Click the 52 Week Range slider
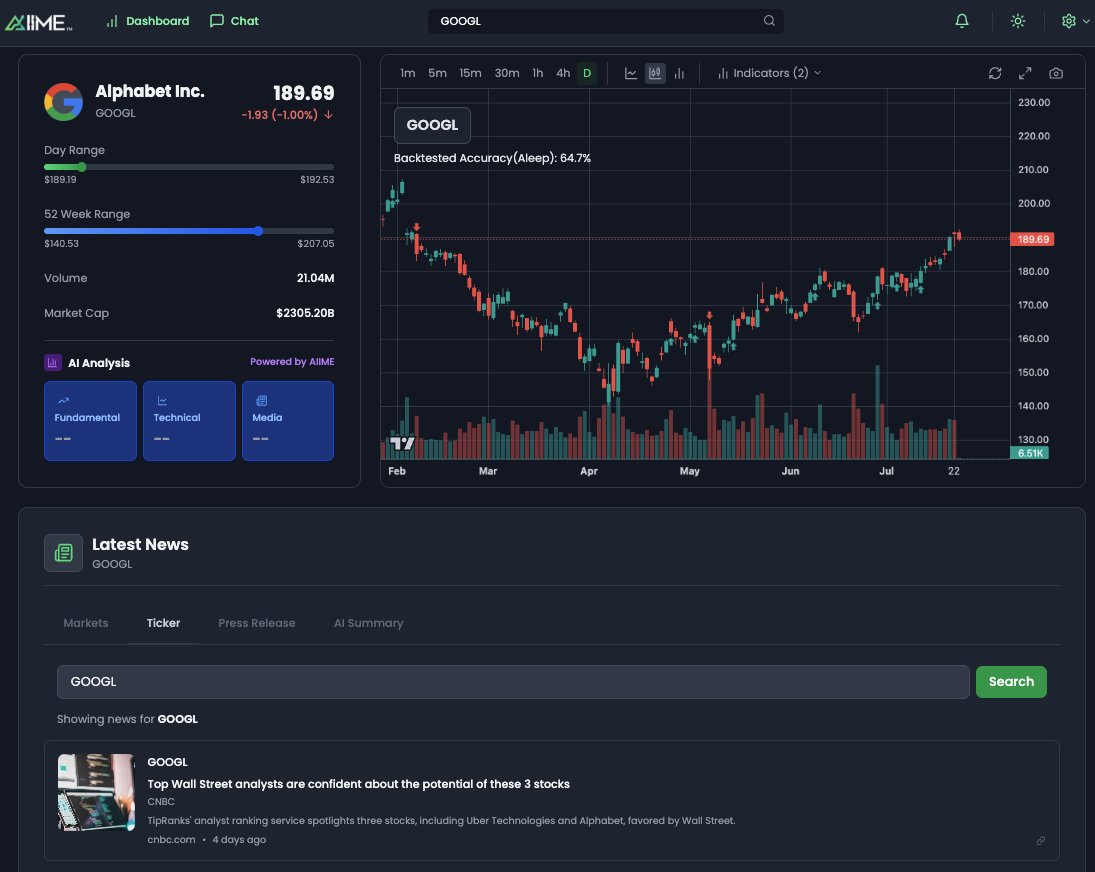 coord(189,230)
